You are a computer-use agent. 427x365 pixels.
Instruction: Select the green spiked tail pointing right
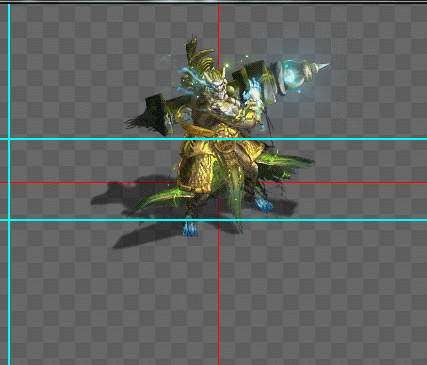pyautogui.click(x=287, y=164)
